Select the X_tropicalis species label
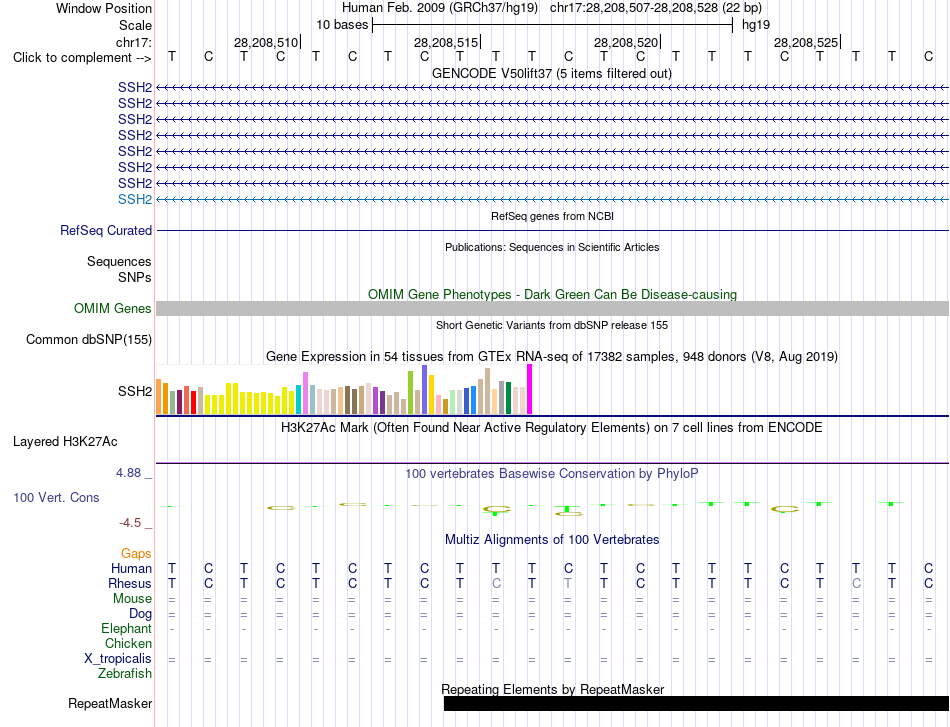 pos(118,659)
